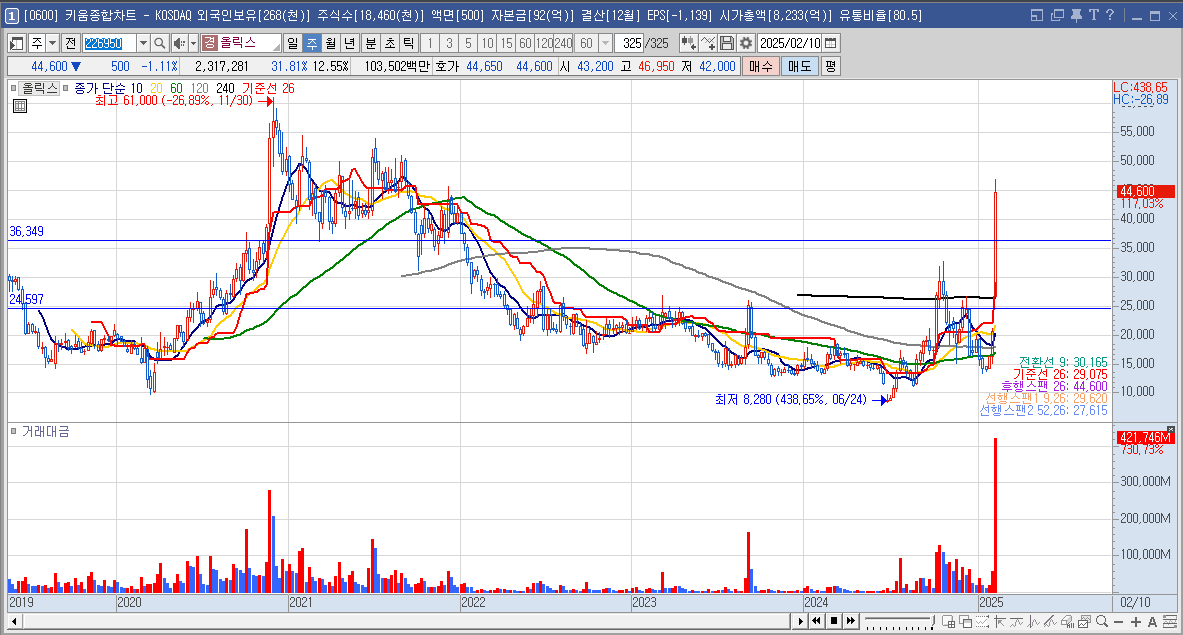Click the 평 button
1183x635 pixels.
click(830, 66)
